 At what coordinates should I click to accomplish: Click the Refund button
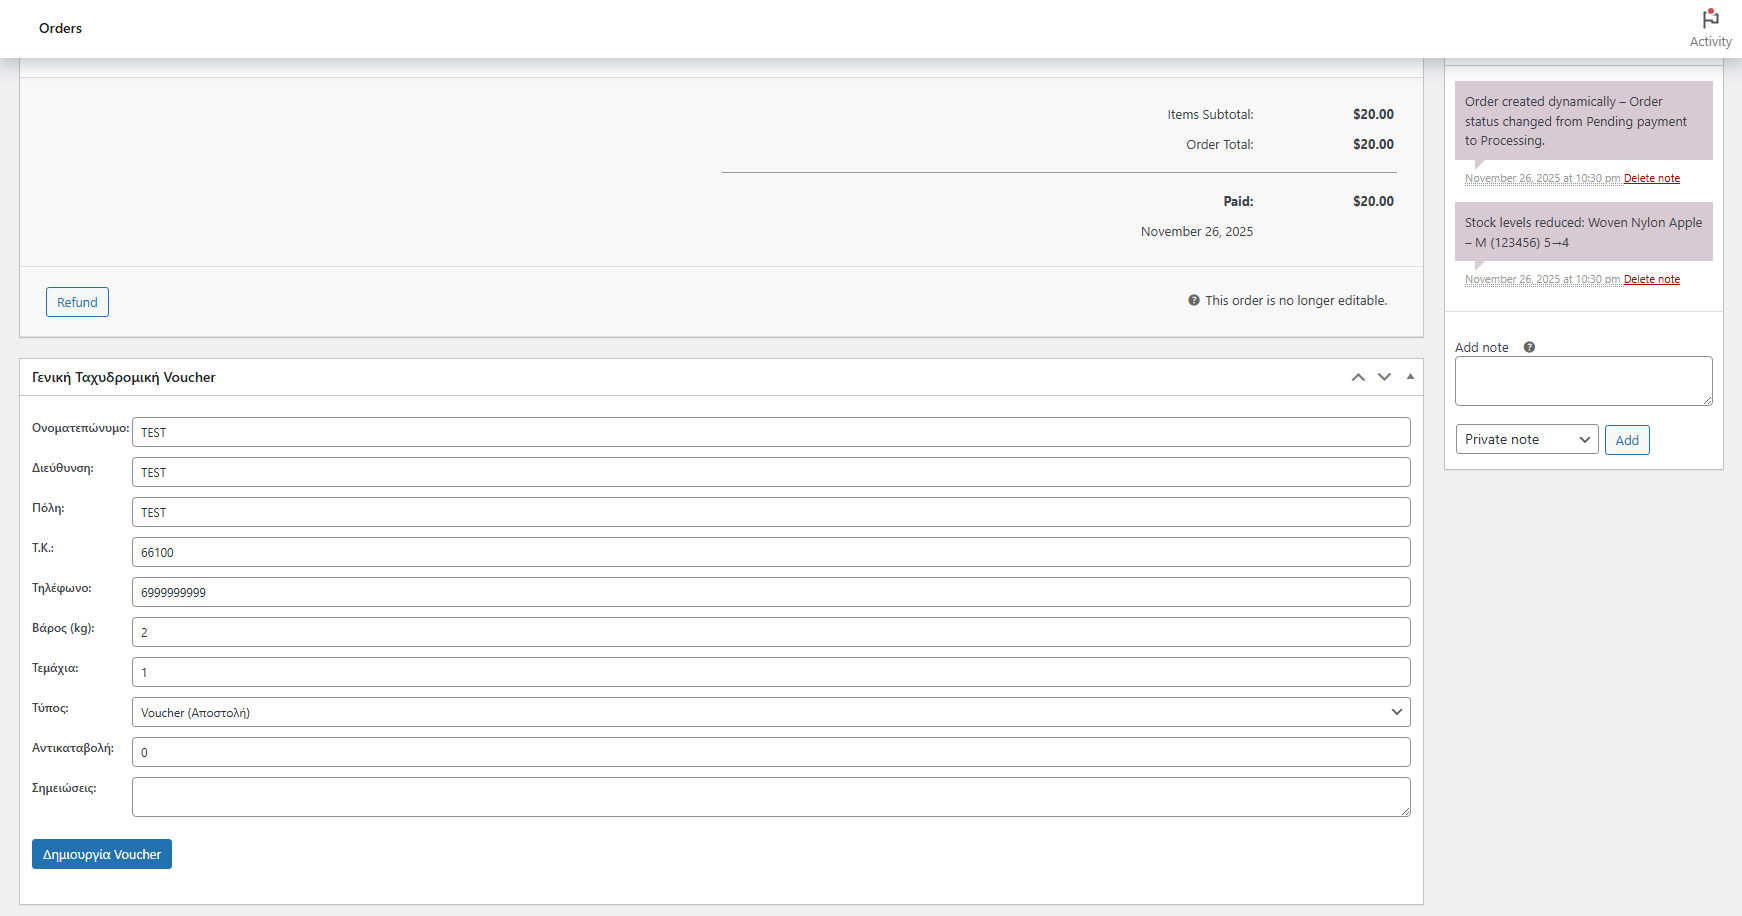pos(77,302)
